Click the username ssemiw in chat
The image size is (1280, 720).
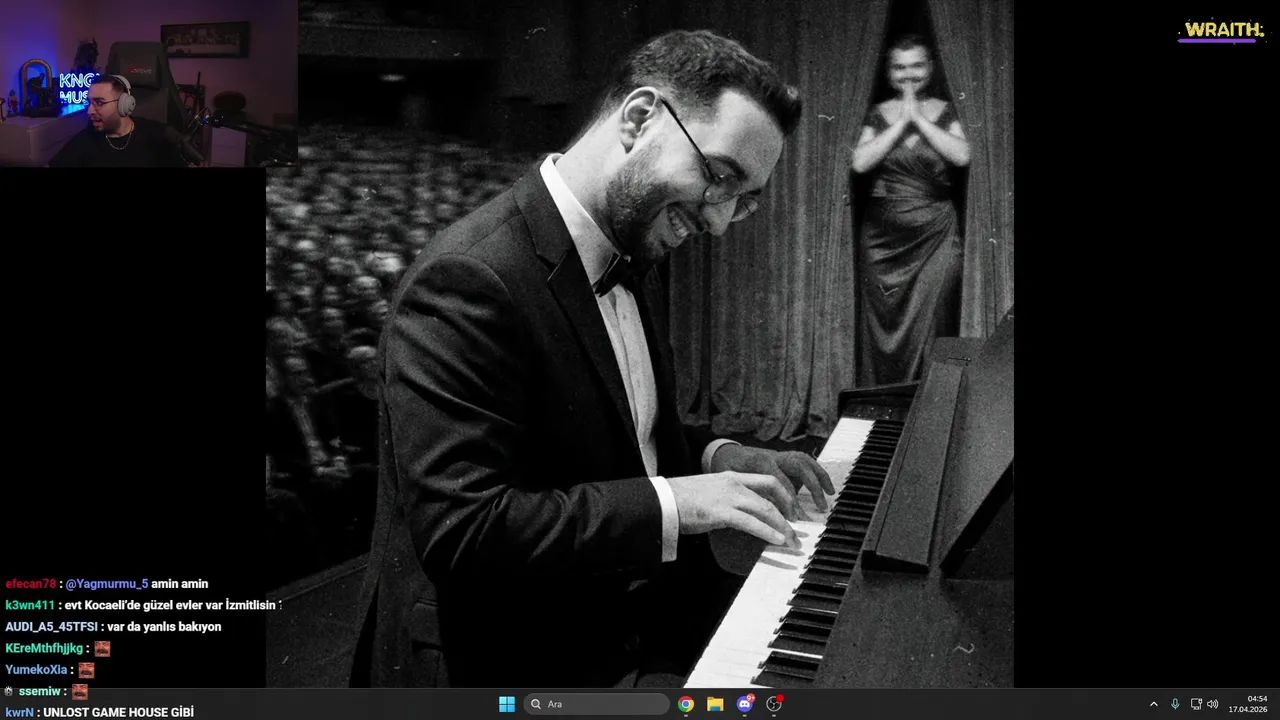click(40, 691)
